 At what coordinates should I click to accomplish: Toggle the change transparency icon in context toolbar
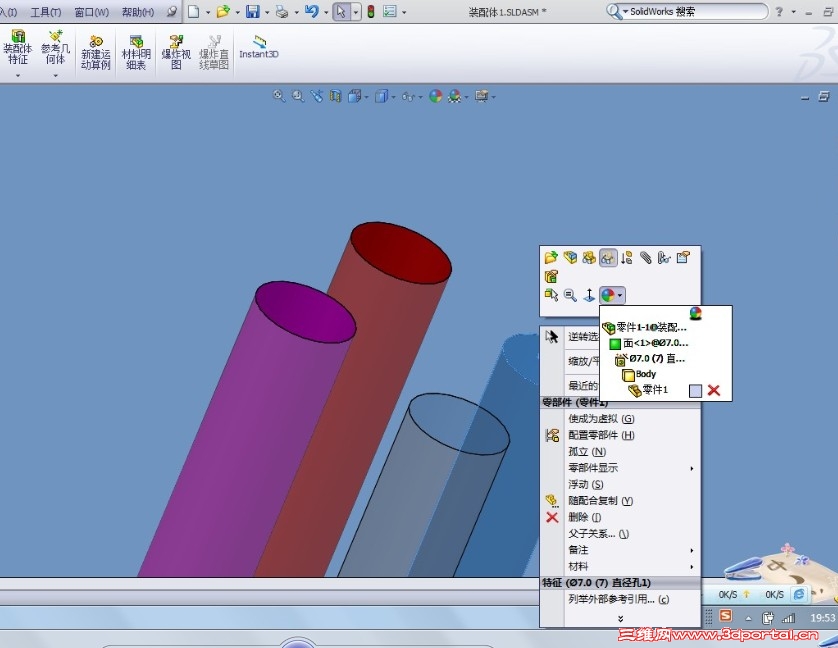pos(608,258)
